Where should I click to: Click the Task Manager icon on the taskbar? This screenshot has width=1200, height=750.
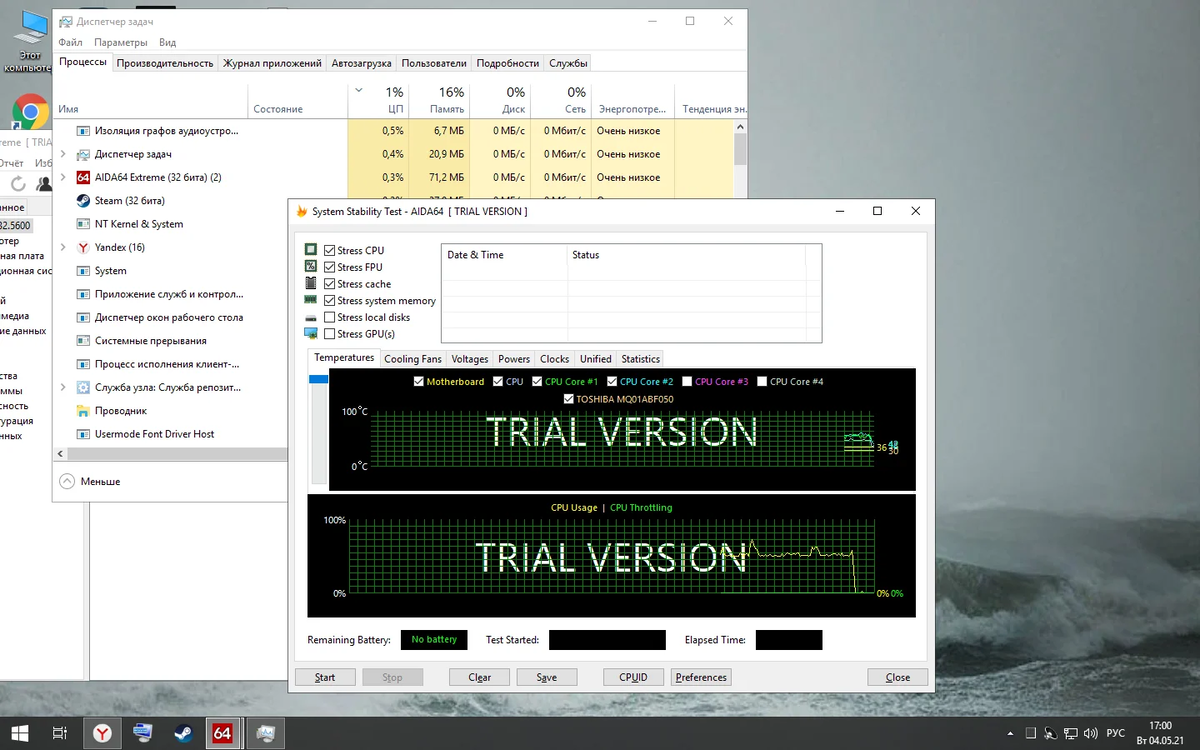tap(266, 733)
